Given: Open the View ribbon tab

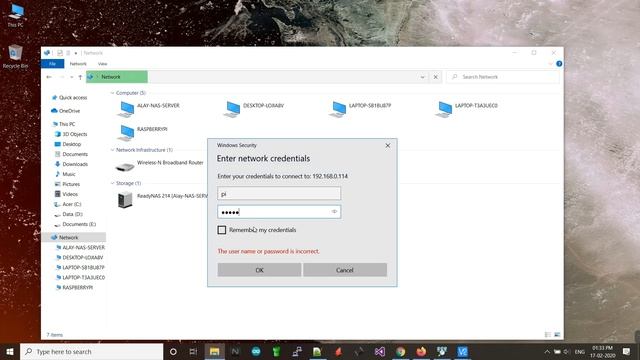Looking at the screenshot, I should 102,64.
